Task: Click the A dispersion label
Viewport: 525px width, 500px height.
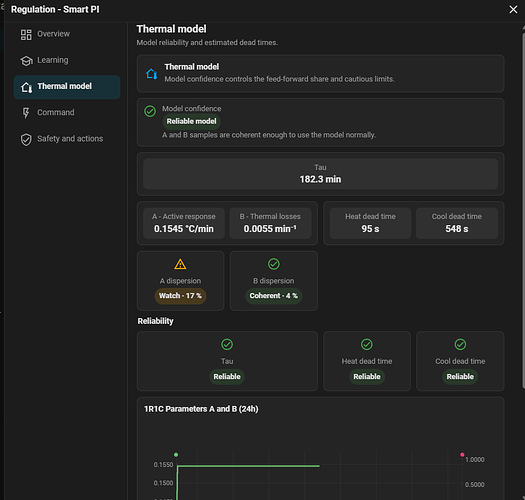Action: point(180,281)
